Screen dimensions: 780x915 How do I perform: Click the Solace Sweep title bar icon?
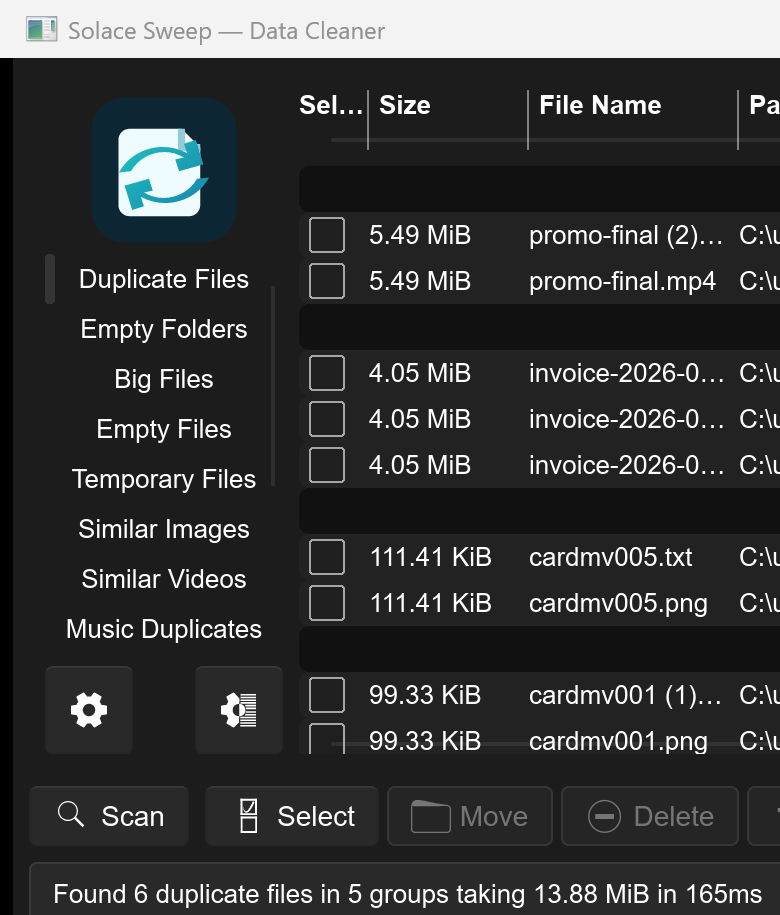(x=41, y=30)
